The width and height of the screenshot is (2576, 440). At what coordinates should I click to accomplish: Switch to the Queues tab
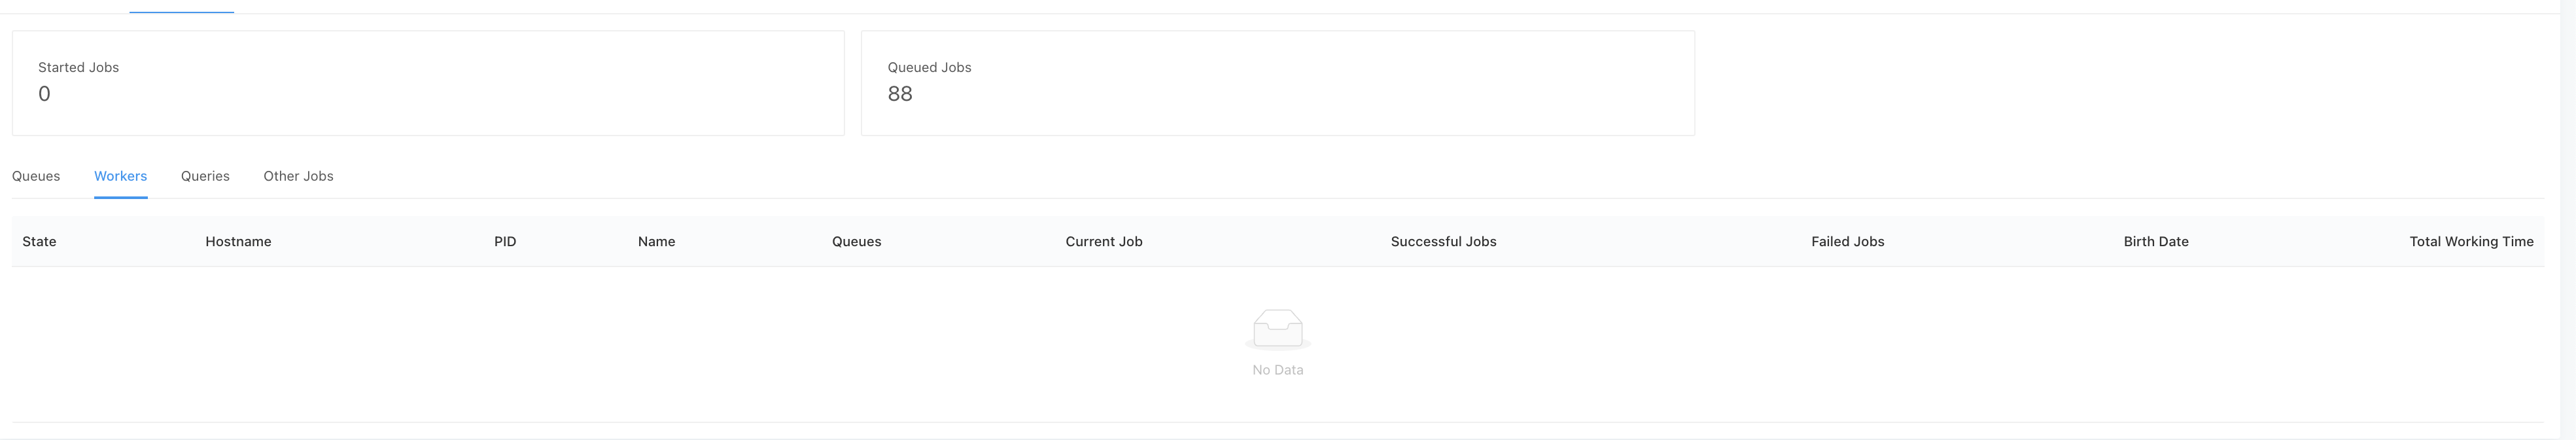36,176
